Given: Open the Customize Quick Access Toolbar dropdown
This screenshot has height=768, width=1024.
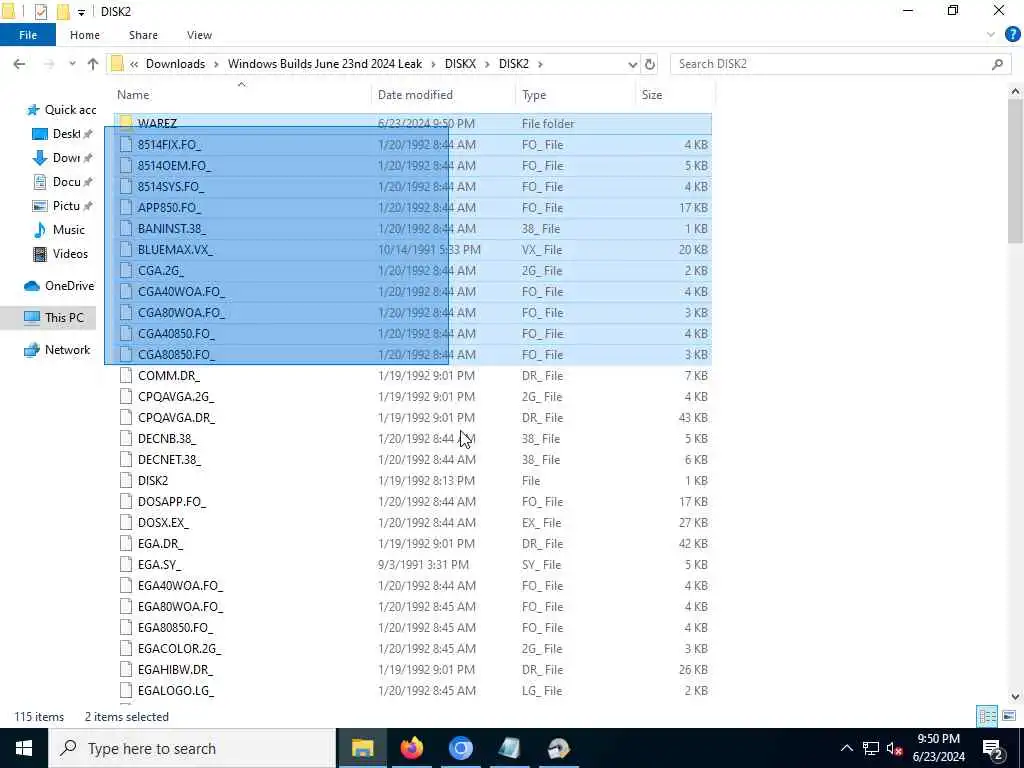Looking at the screenshot, I should coord(81,12).
